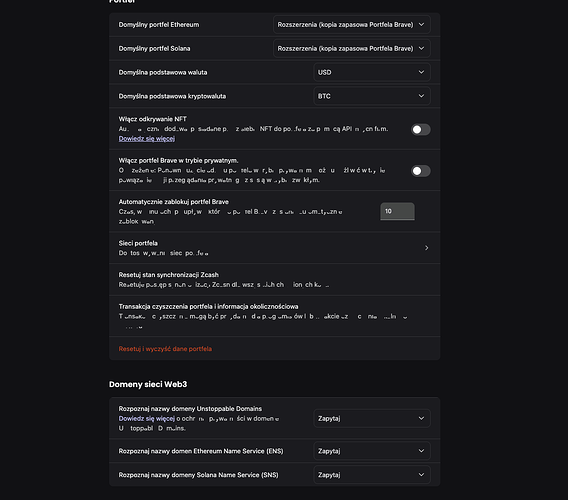Click the auto-lock minutes input field
Viewport: 568px width, 500px height.
coord(397,211)
